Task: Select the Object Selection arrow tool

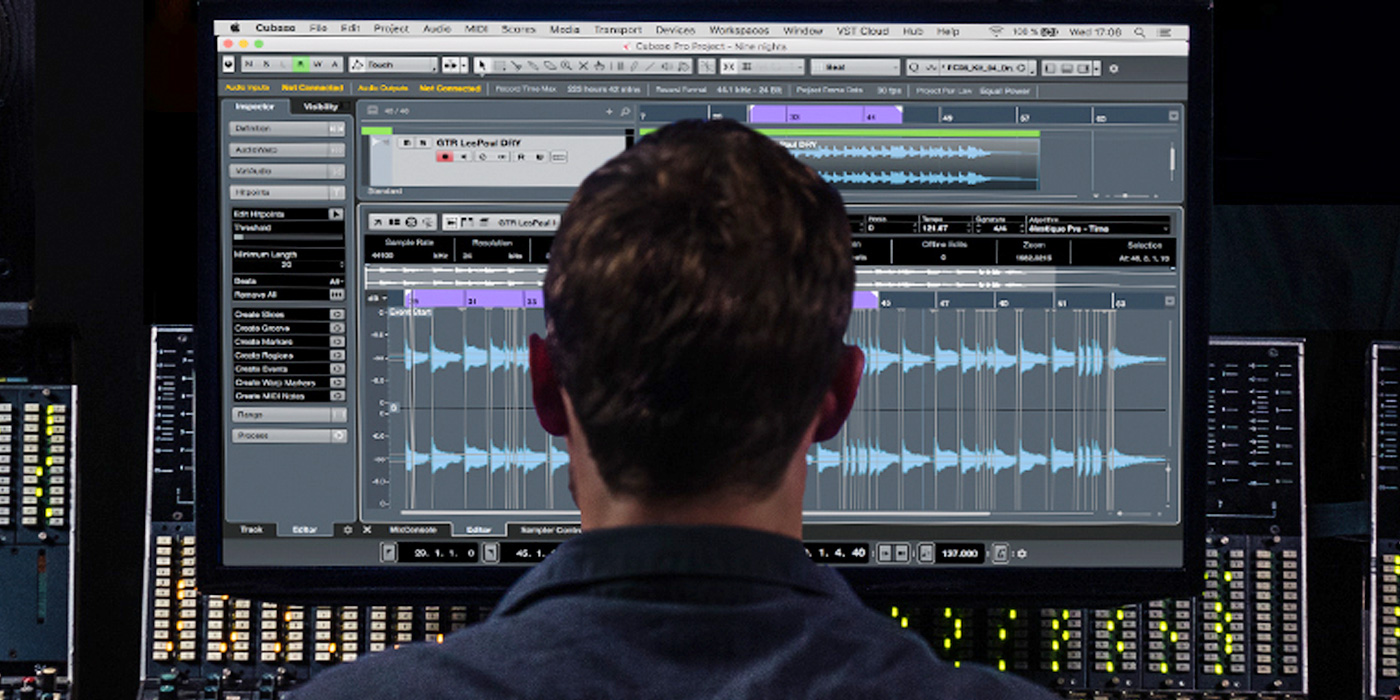Action: click(481, 65)
